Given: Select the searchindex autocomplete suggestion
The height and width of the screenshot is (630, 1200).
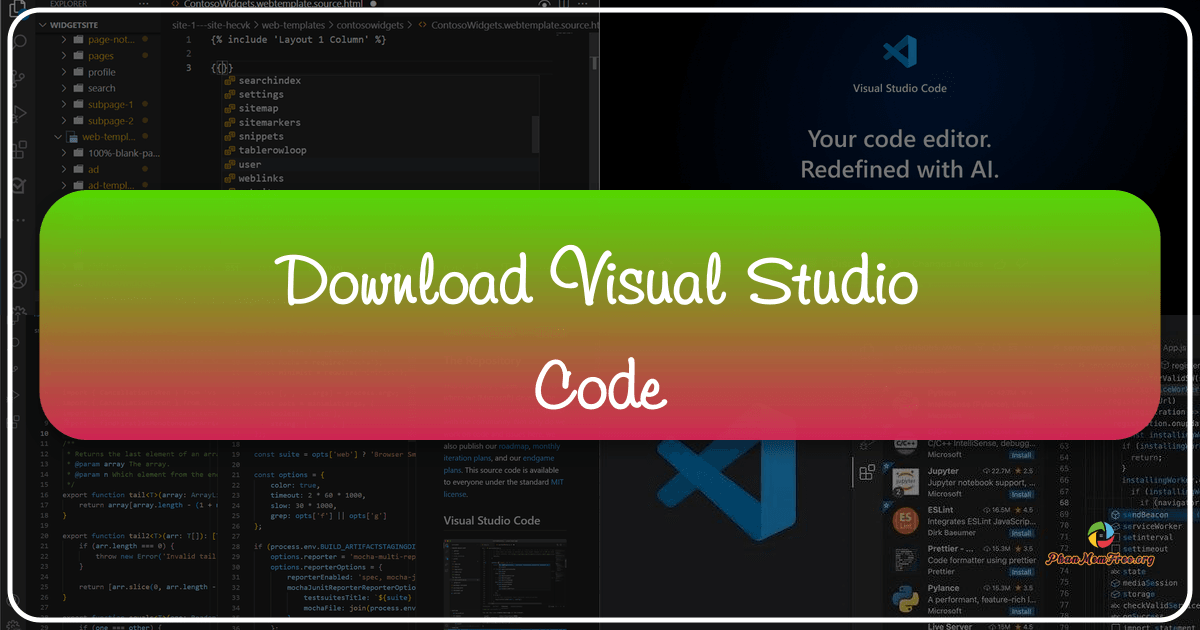Looking at the screenshot, I should (270, 81).
